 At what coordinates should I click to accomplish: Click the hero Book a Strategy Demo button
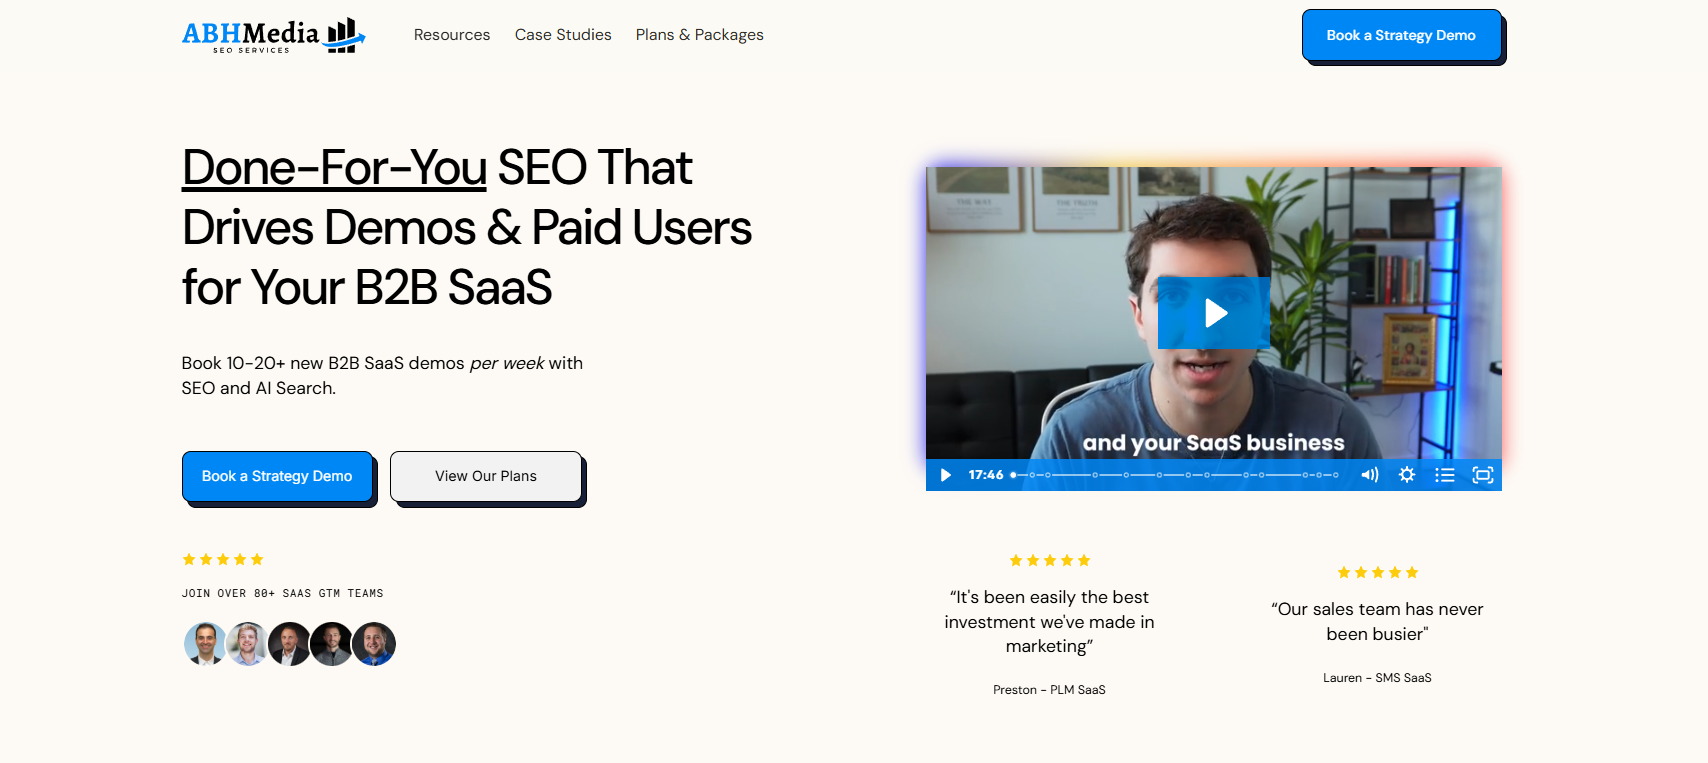click(278, 476)
